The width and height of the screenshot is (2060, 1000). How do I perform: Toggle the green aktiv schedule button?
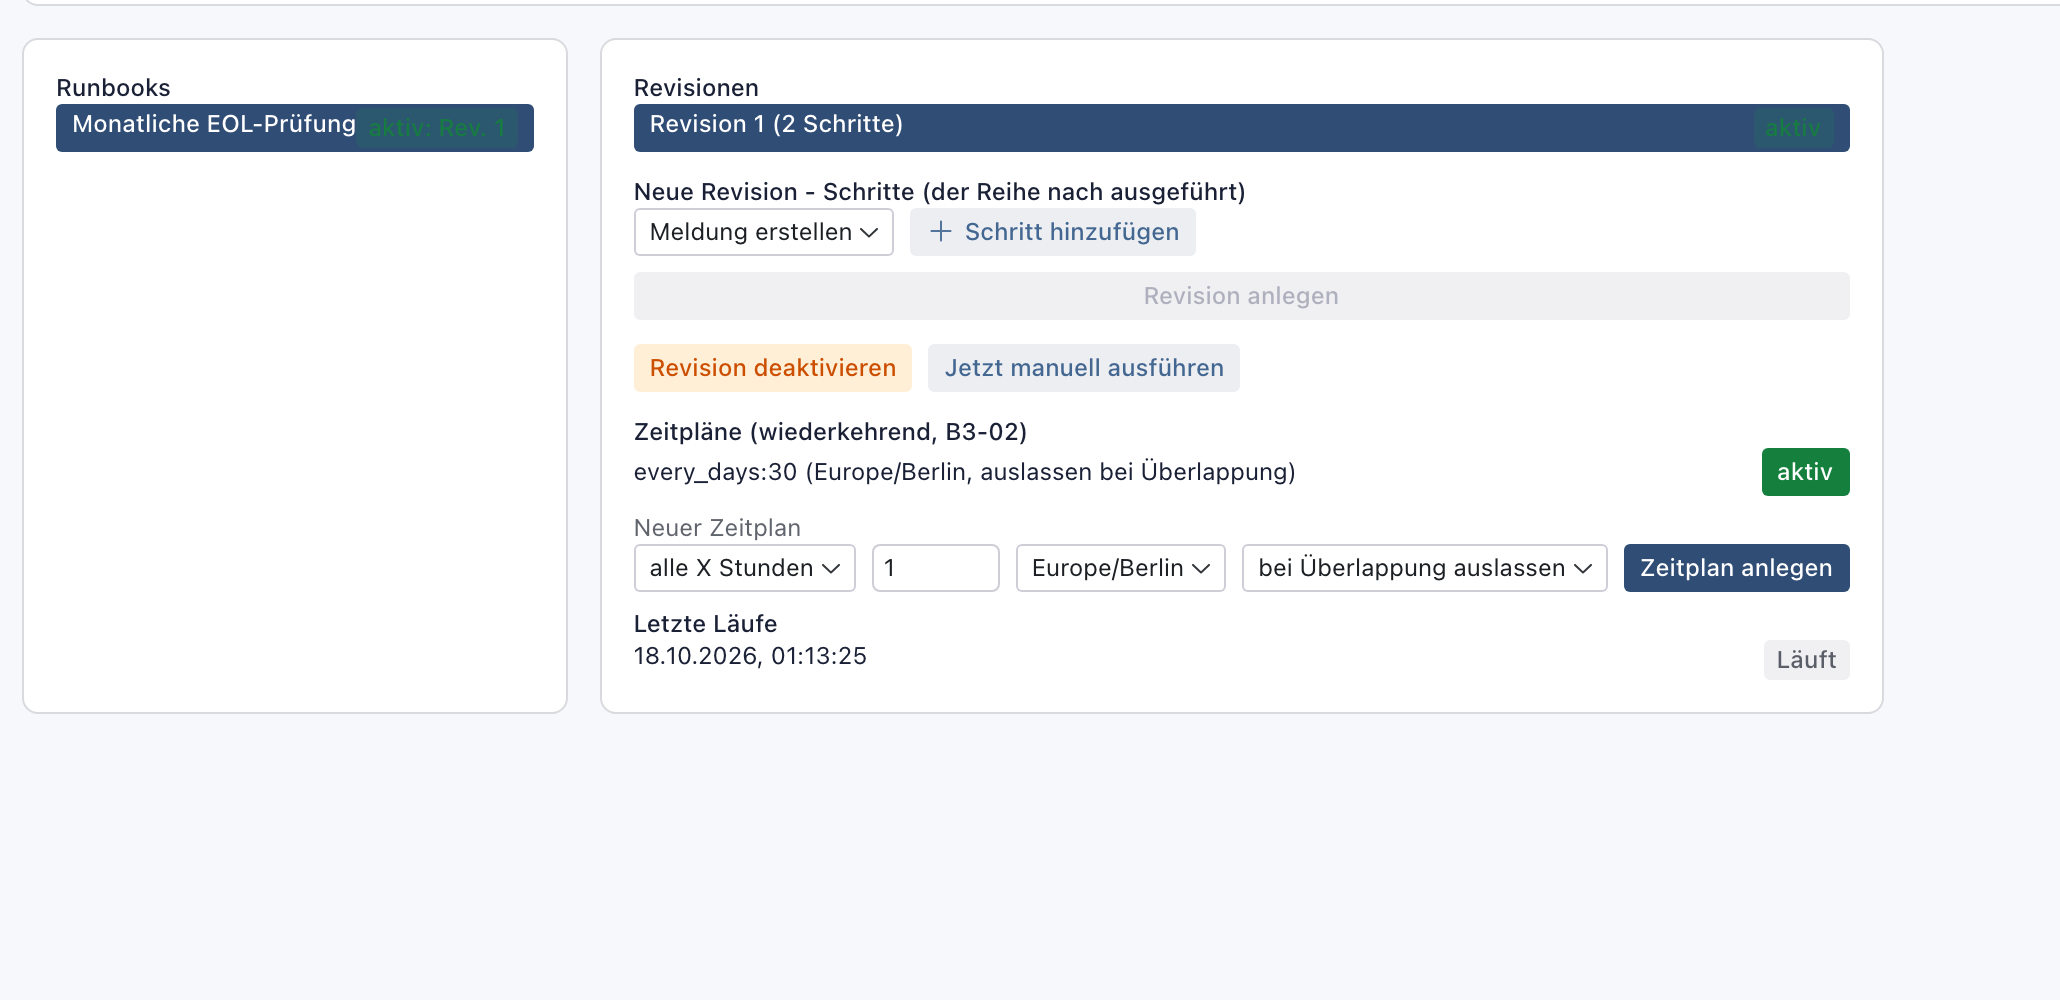click(1805, 472)
